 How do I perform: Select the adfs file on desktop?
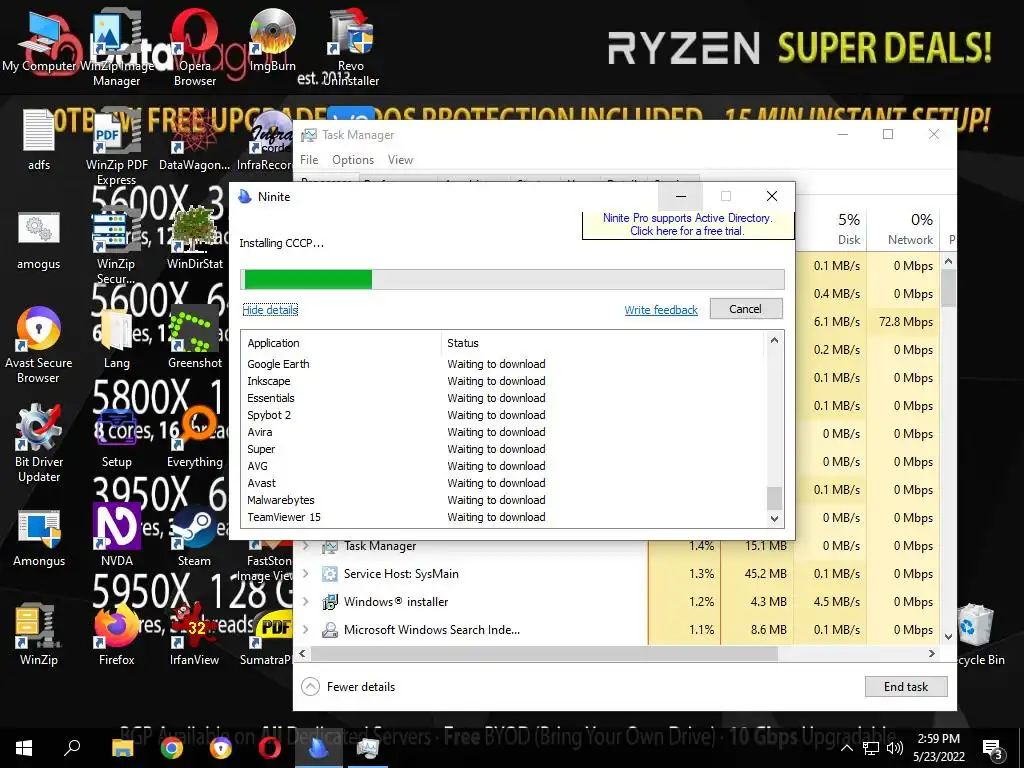pyautogui.click(x=39, y=140)
